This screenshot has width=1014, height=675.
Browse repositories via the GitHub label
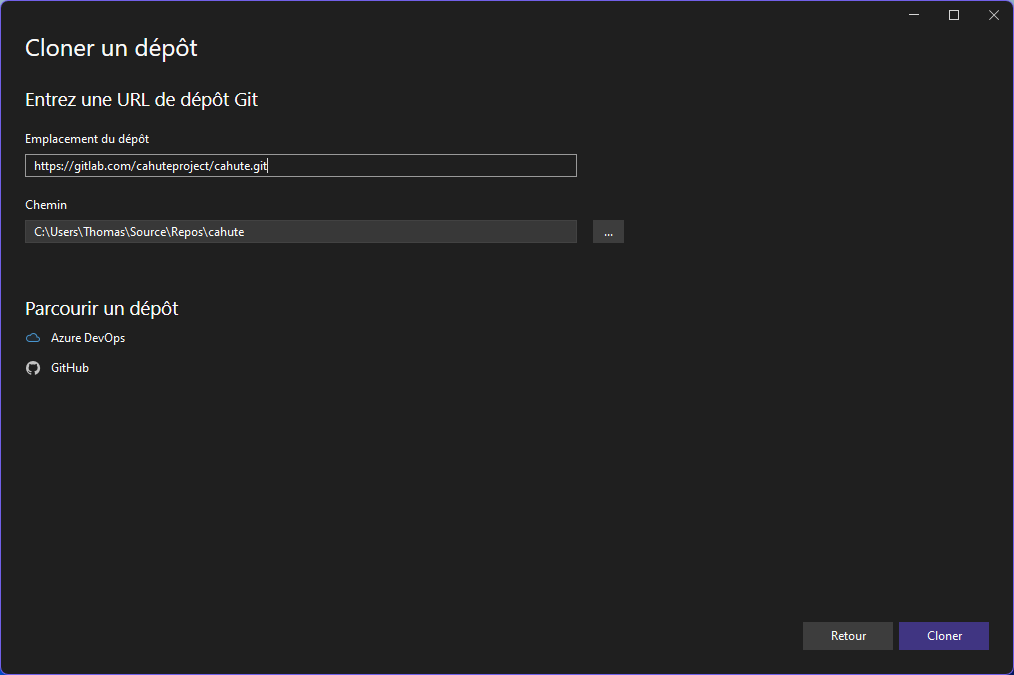pos(70,368)
